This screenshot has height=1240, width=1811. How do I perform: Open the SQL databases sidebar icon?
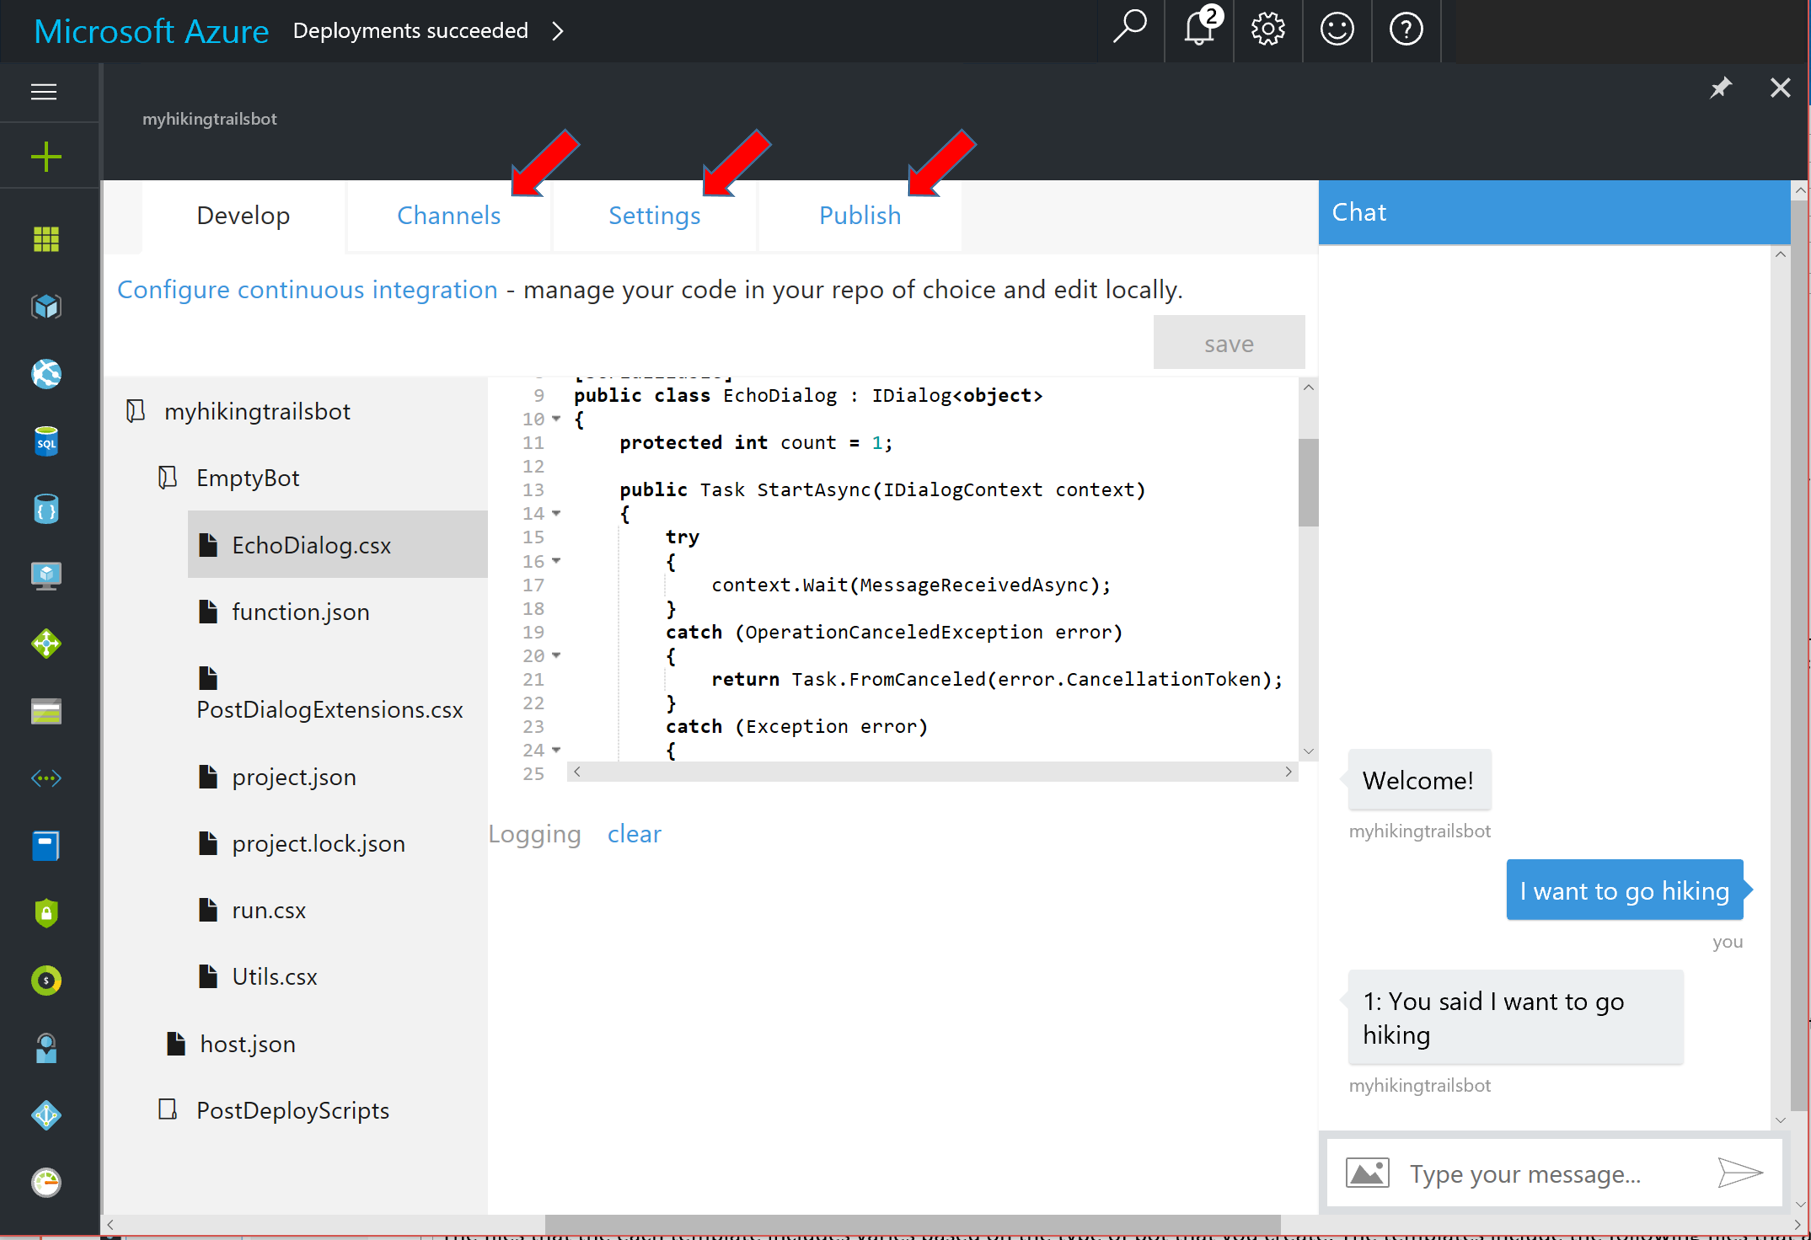46,441
